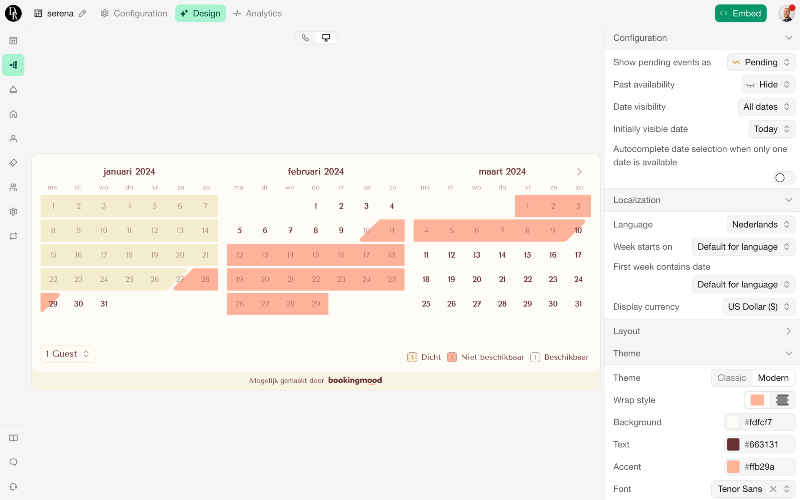Screen dimensions: 800x500
Task: Open the chat bubble icon in the sidebar
Action: (13, 462)
